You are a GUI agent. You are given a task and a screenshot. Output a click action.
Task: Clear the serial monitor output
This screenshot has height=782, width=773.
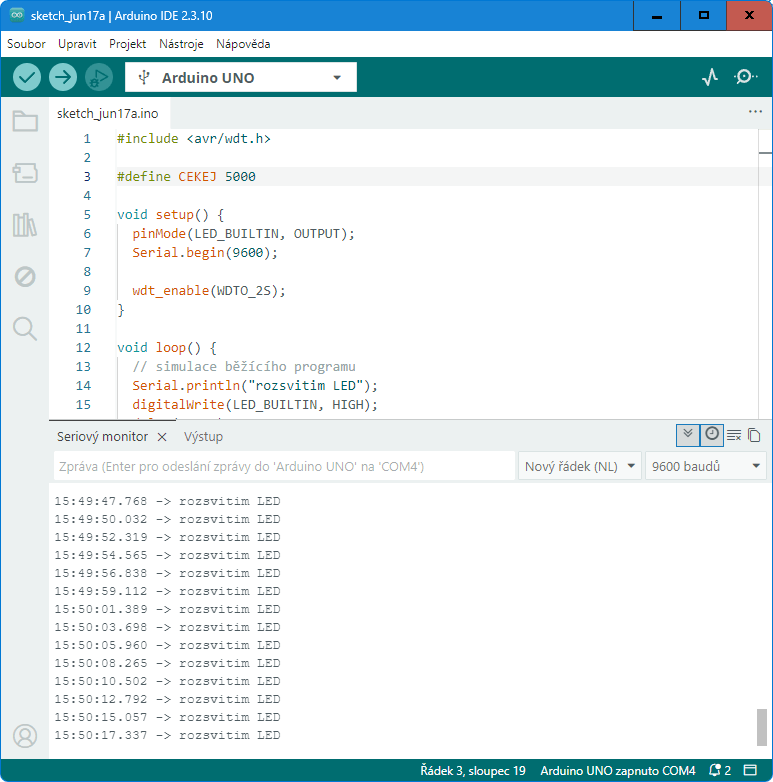734,435
